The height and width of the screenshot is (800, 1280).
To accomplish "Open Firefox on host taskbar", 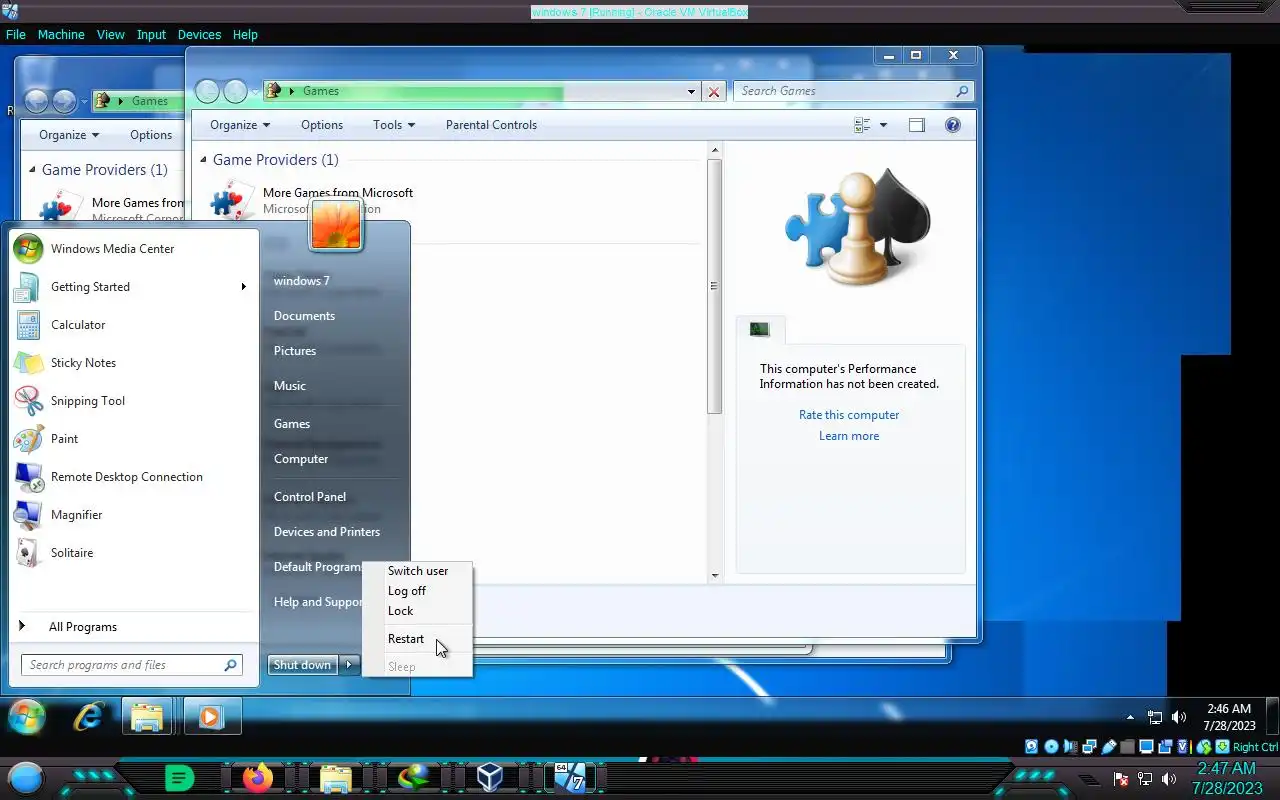I will pyautogui.click(x=257, y=778).
